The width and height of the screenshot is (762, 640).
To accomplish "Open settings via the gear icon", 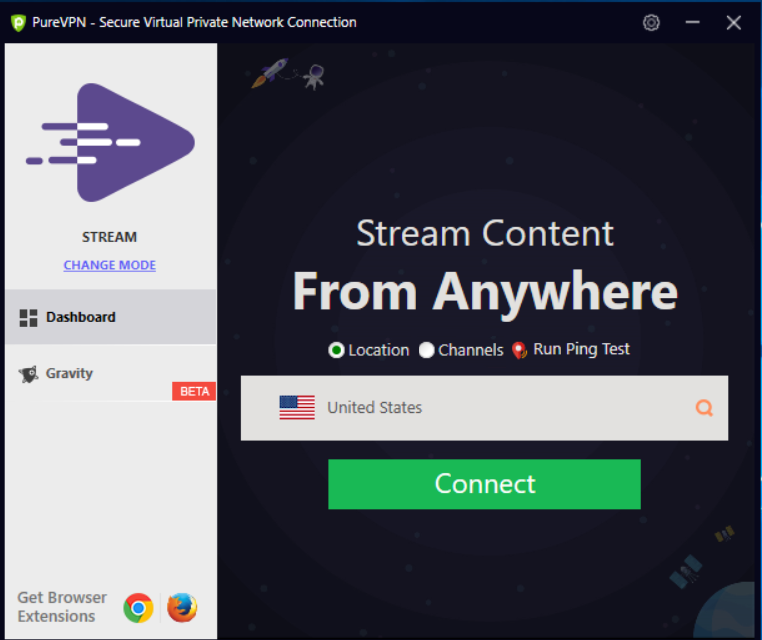I will click(651, 22).
